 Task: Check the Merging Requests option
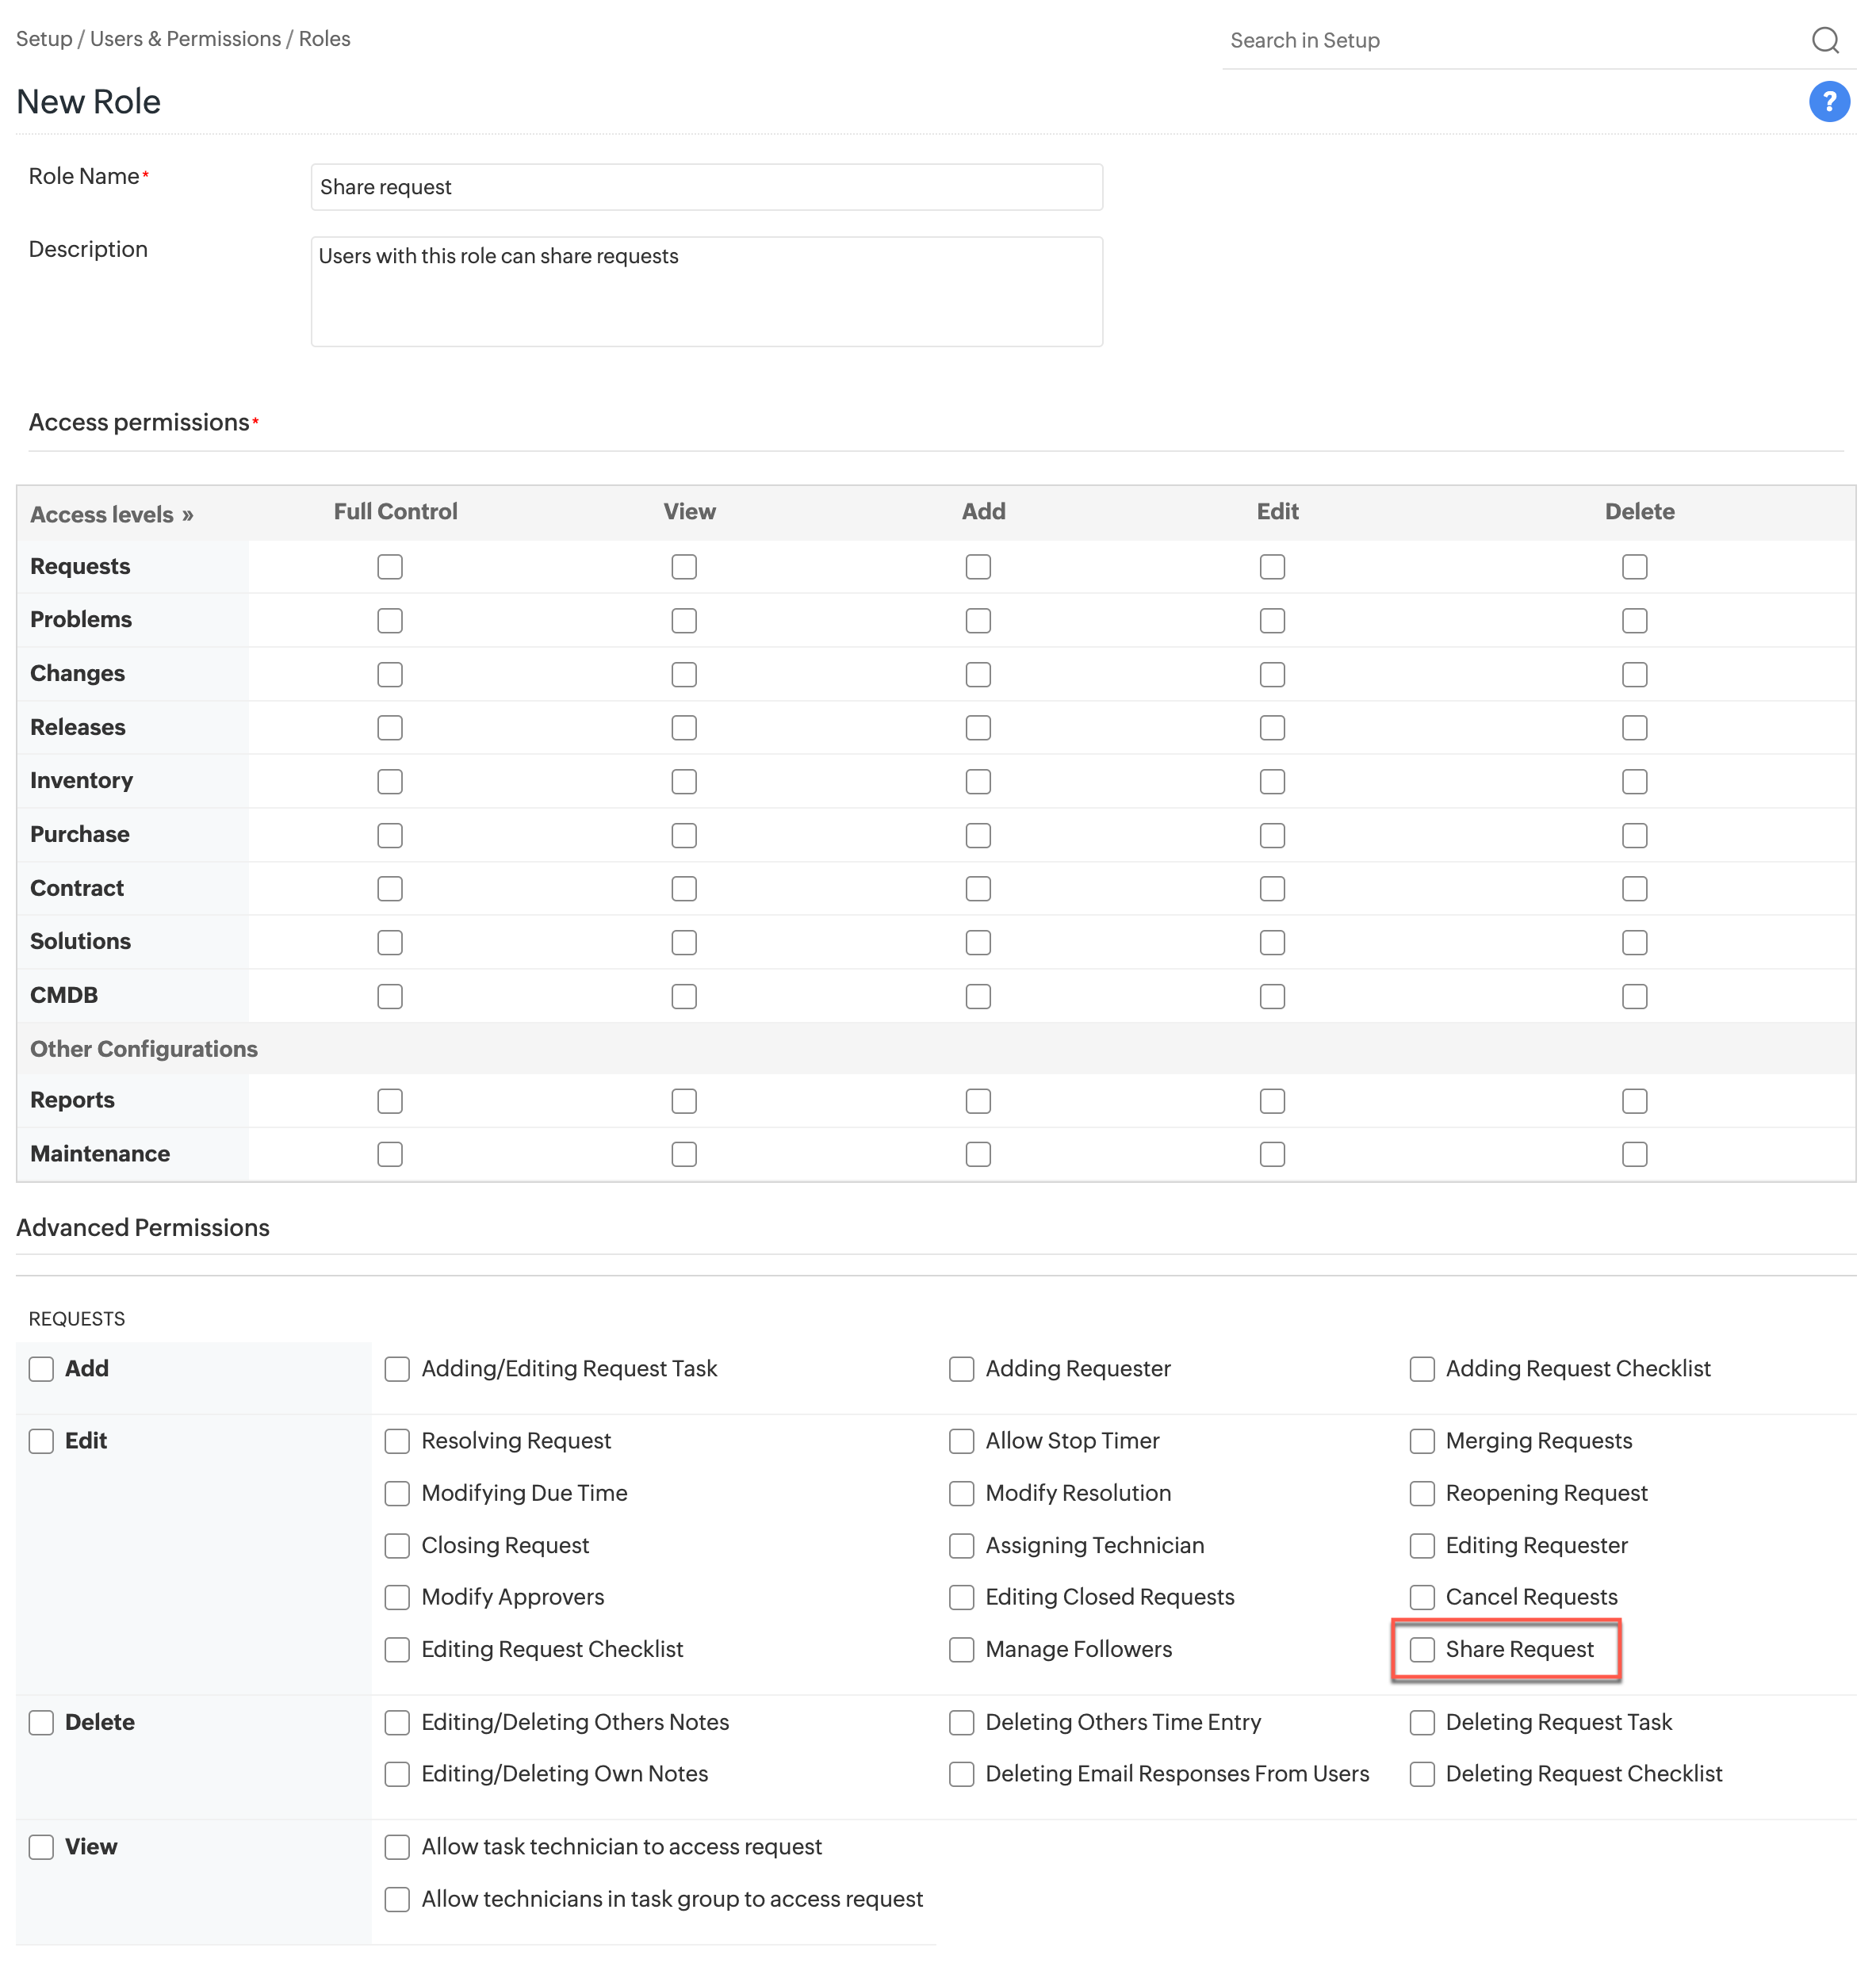[1421, 1441]
